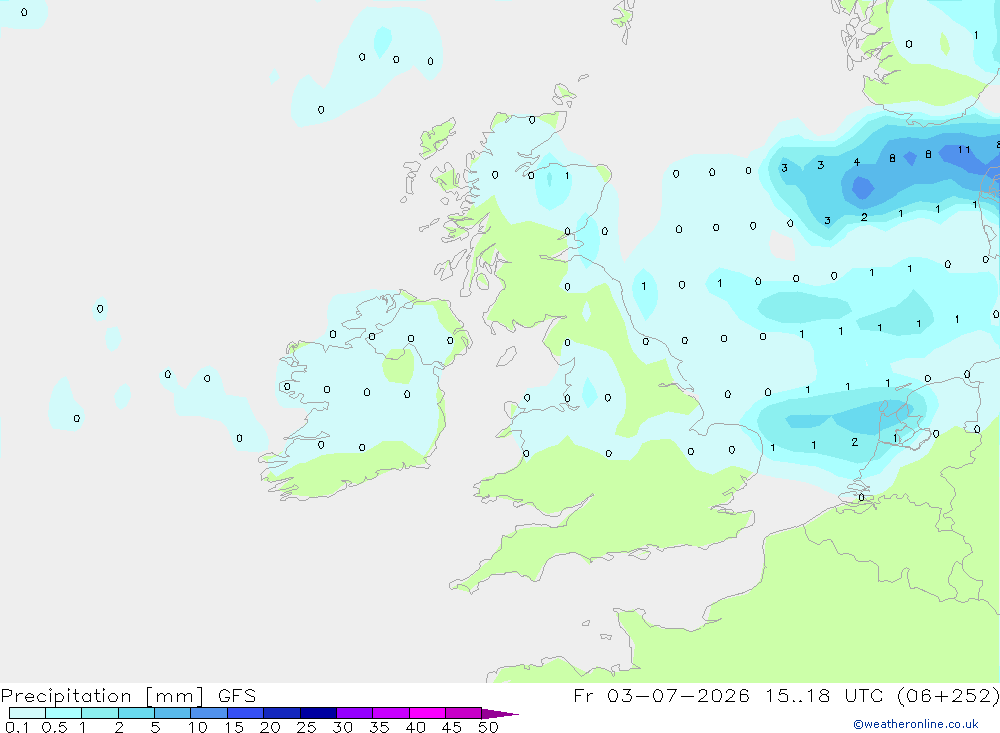Select the 25–30 mm legend color swatch
Image resolution: width=1000 pixels, height=733 pixels.
tap(318, 713)
